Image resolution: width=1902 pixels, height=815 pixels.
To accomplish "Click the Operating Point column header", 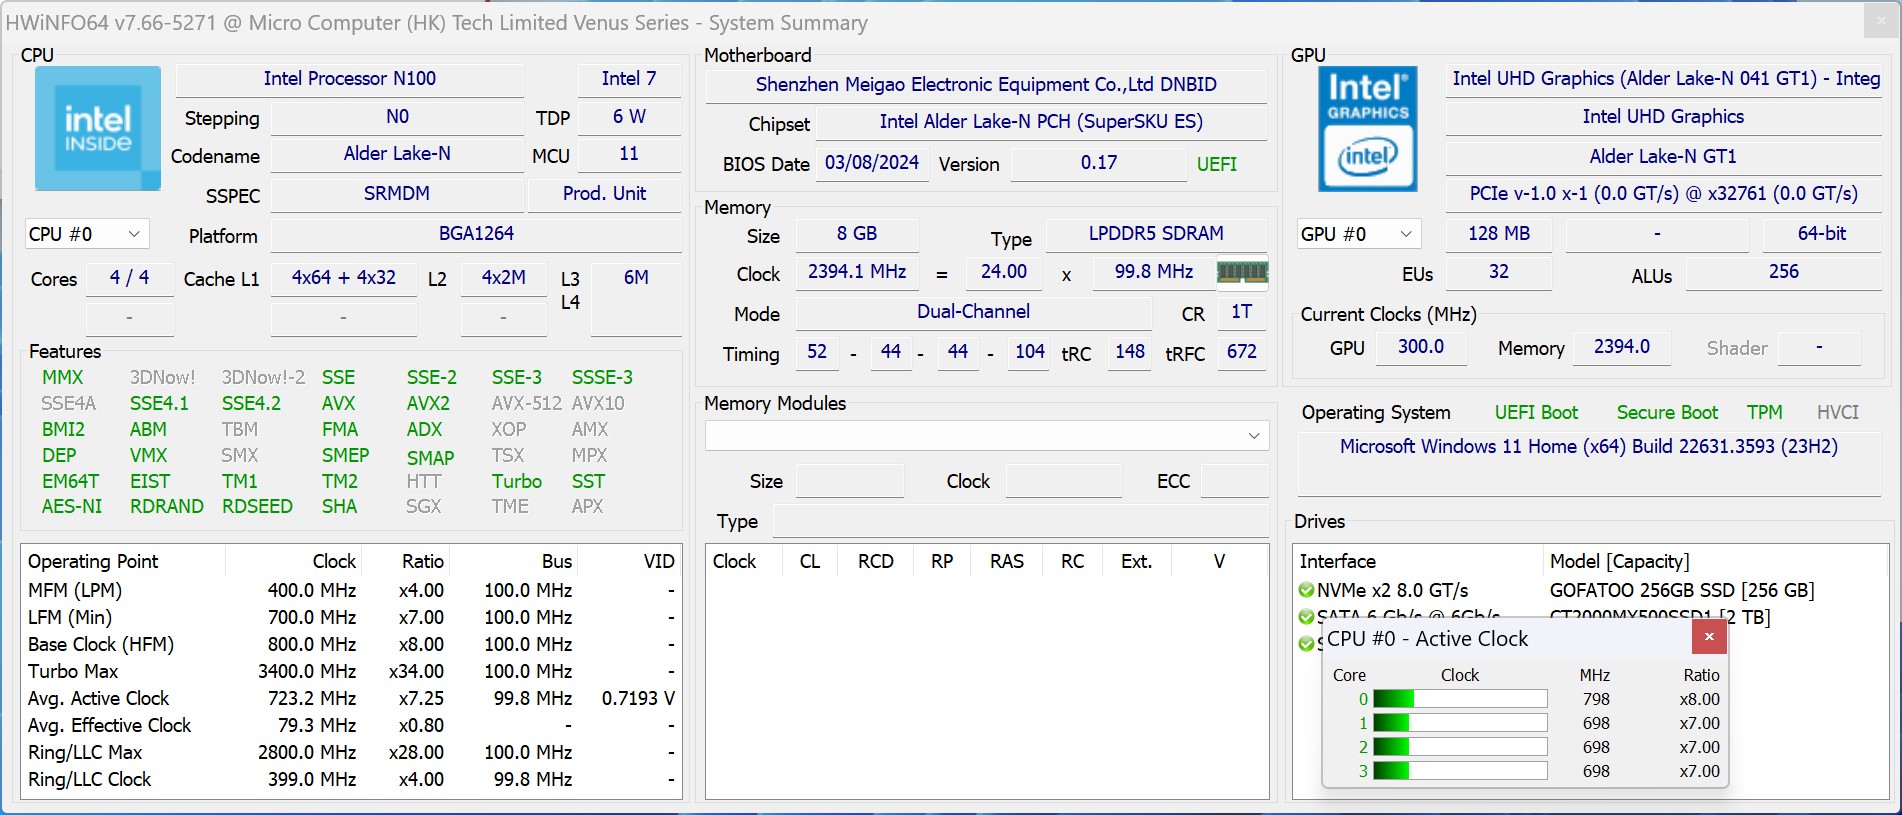I will 124,561.
